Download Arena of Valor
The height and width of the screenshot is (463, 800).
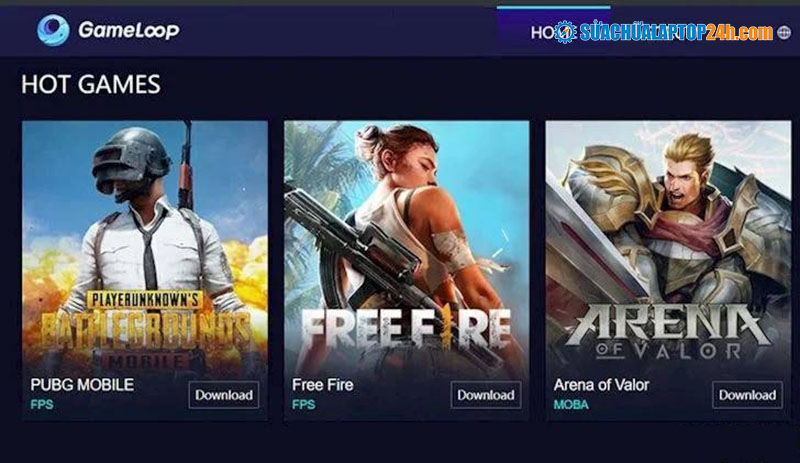pyautogui.click(x=747, y=395)
